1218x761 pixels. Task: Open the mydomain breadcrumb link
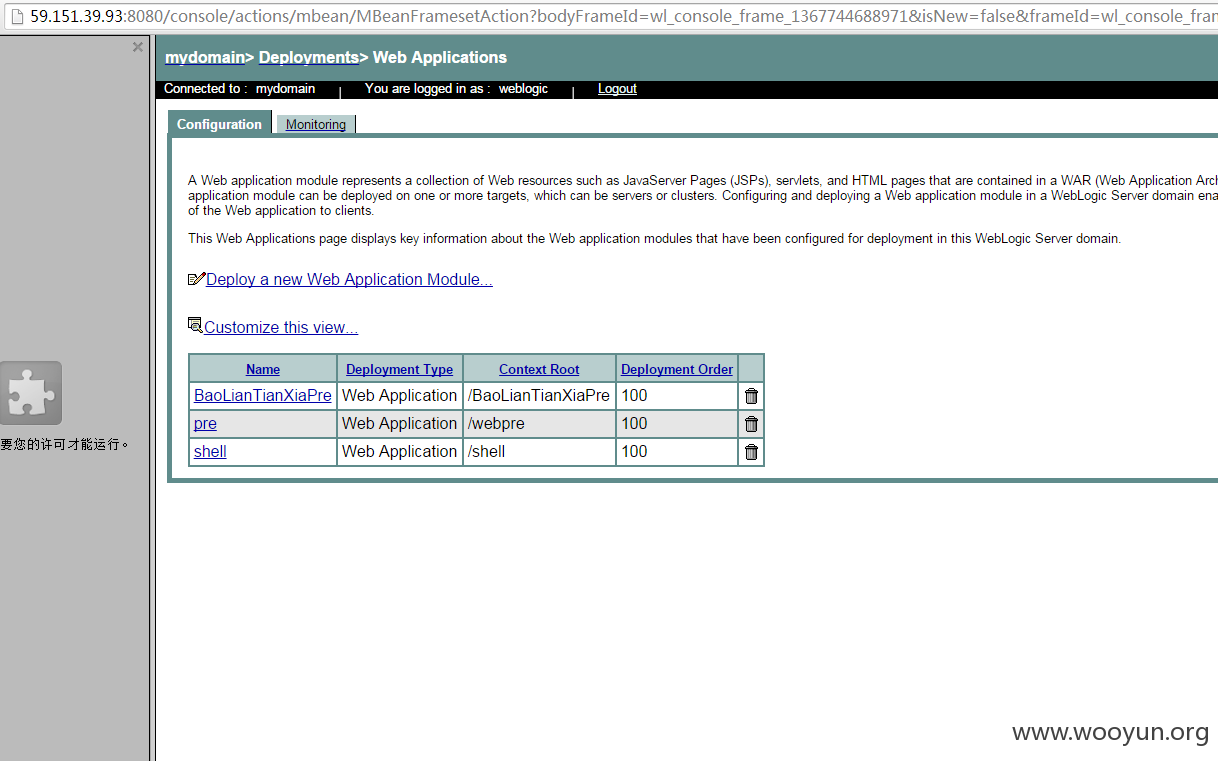pos(205,57)
